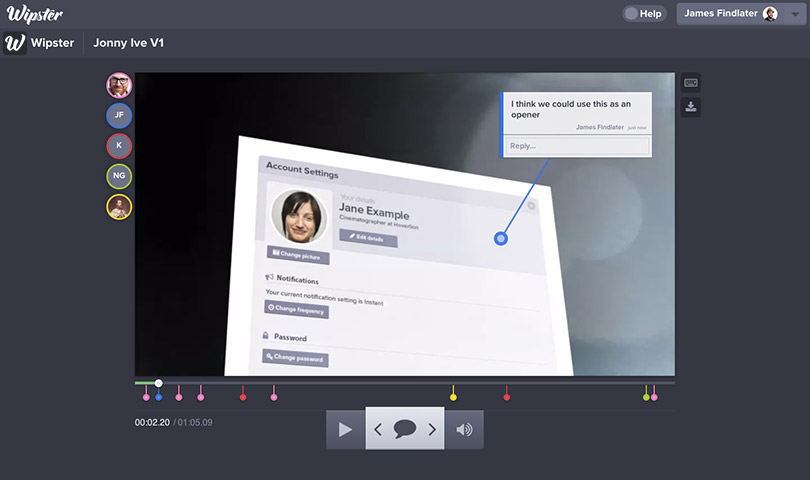Click the Reply input field

[x=577, y=146]
